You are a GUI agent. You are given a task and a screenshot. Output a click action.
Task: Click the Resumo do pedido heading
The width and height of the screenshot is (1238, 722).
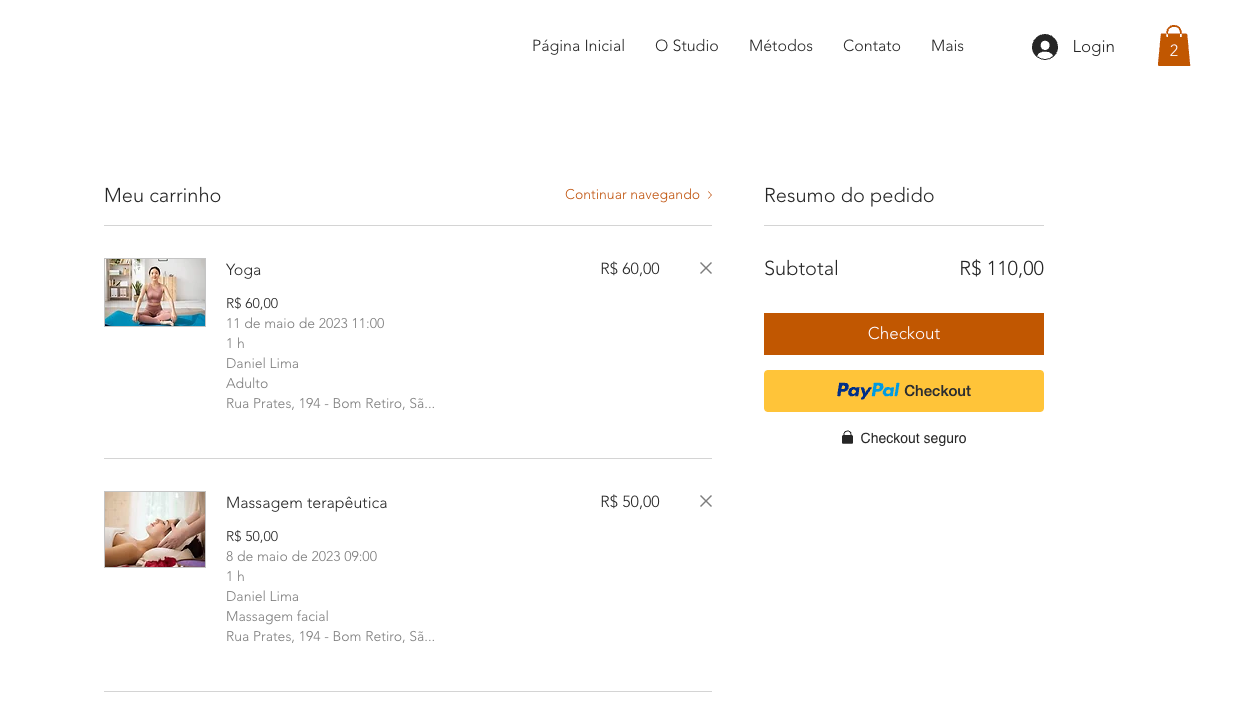(x=849, y=196)
